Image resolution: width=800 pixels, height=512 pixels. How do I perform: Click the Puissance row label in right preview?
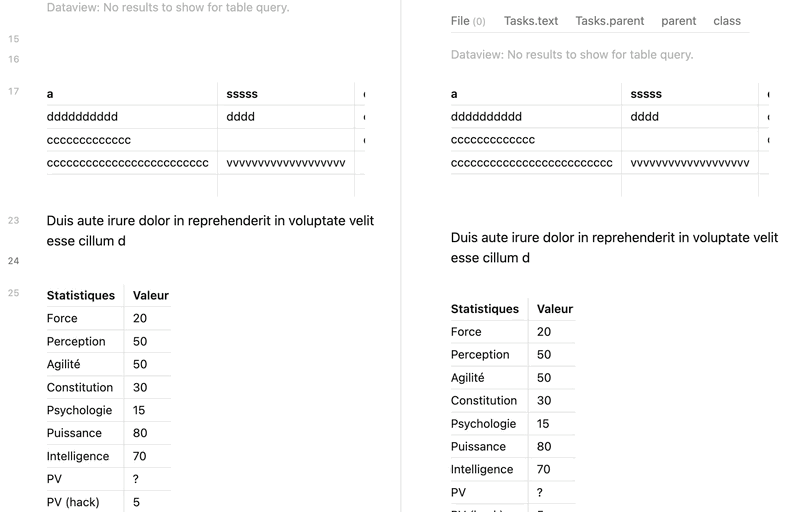click(x=478, y=446)
